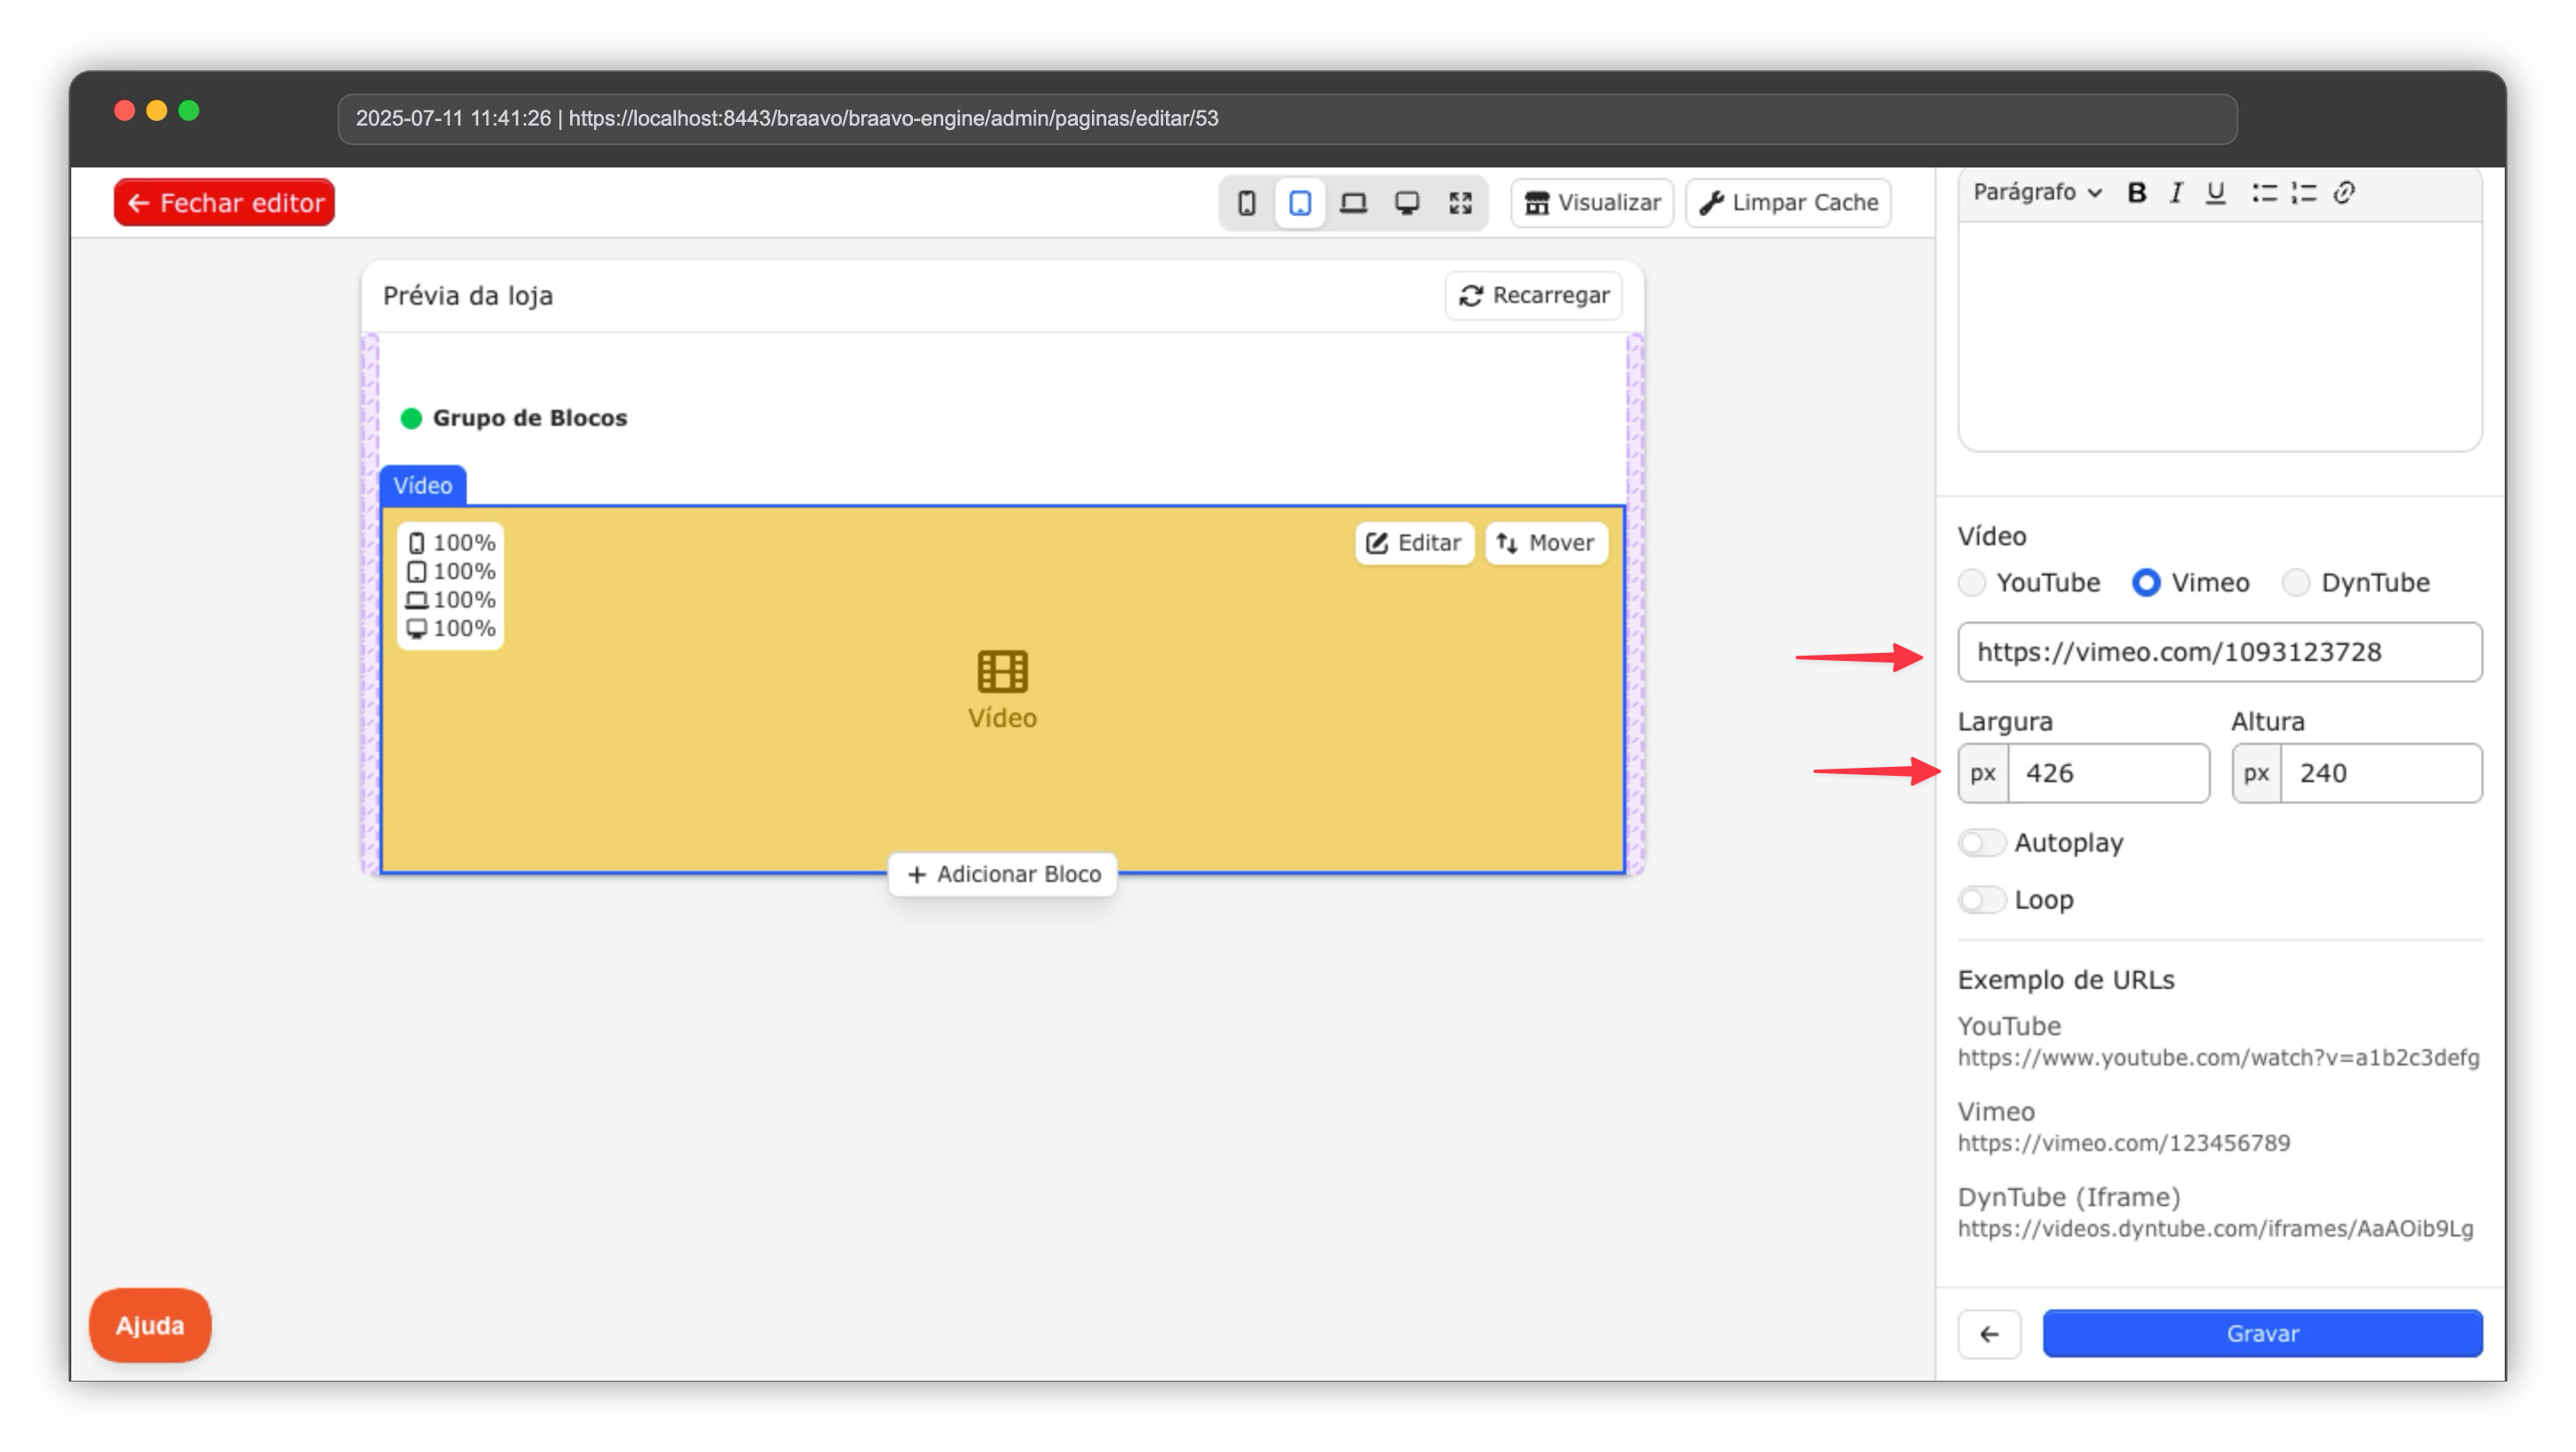
Task: Insert a numbered list
Action: tap(2304, 193)
